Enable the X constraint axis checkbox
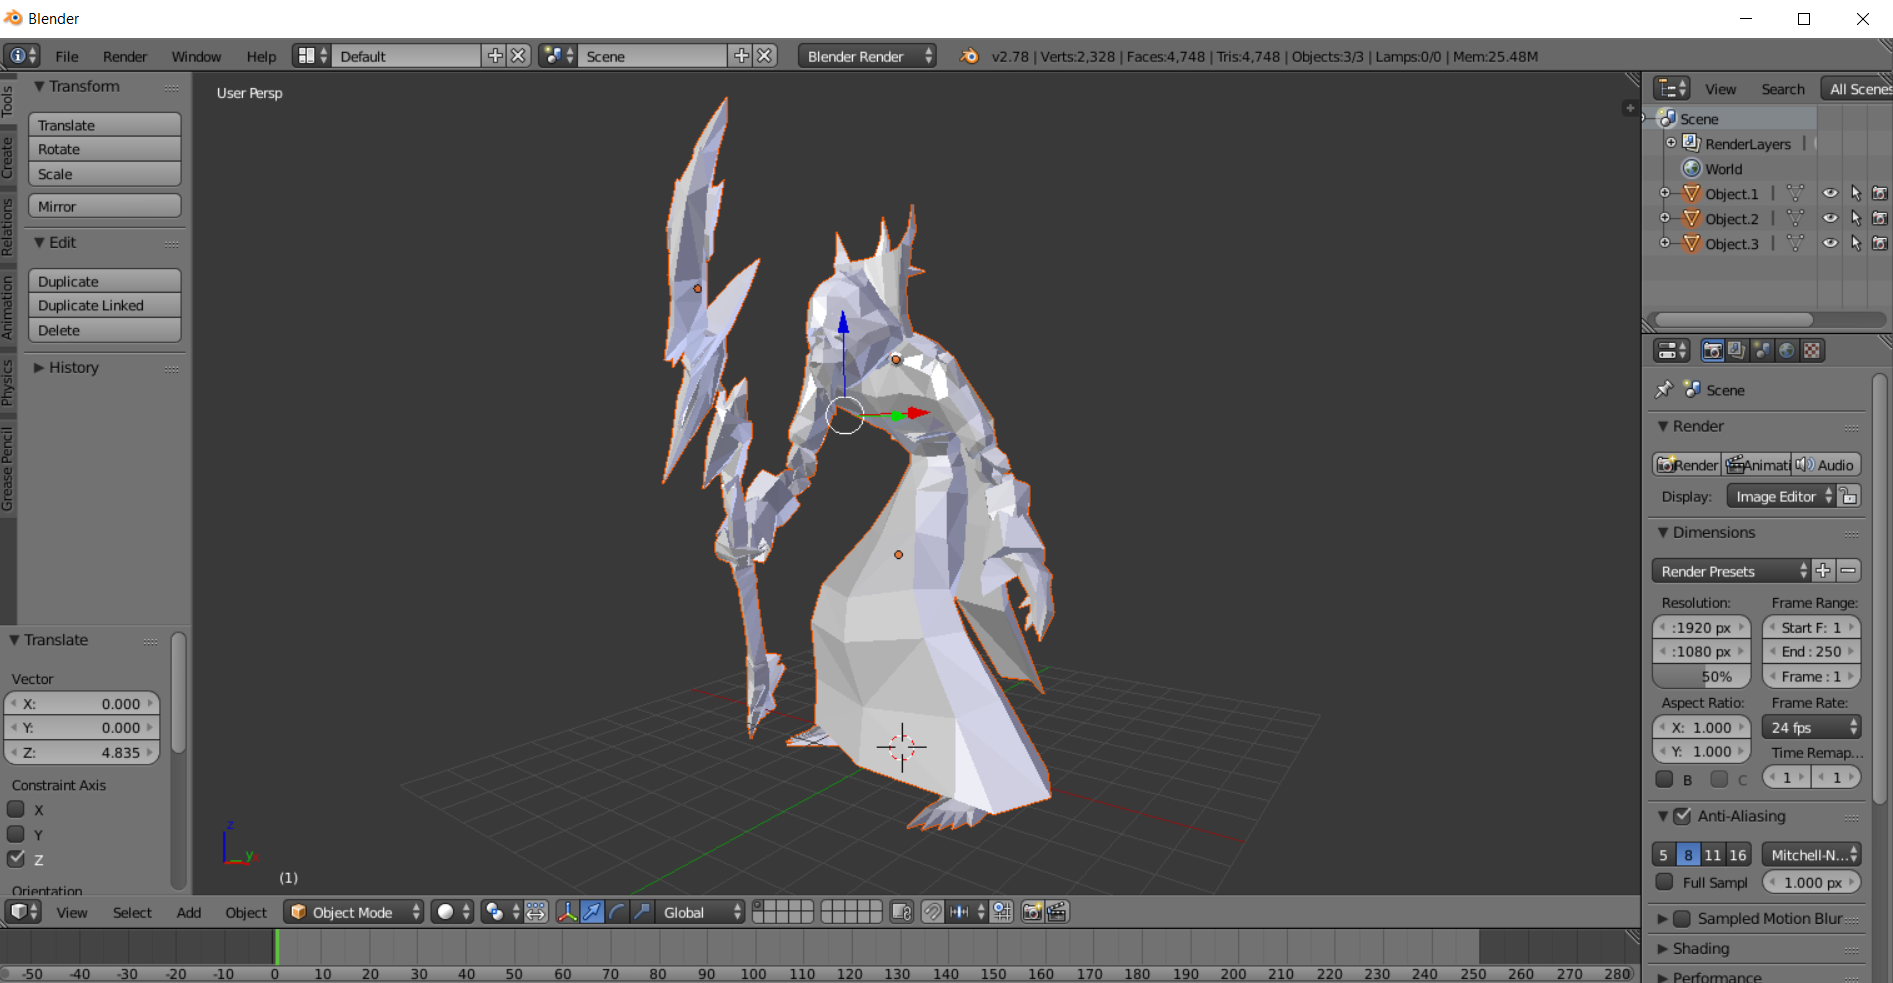This screenshot has height=983, width=1893. click(16, 809)
